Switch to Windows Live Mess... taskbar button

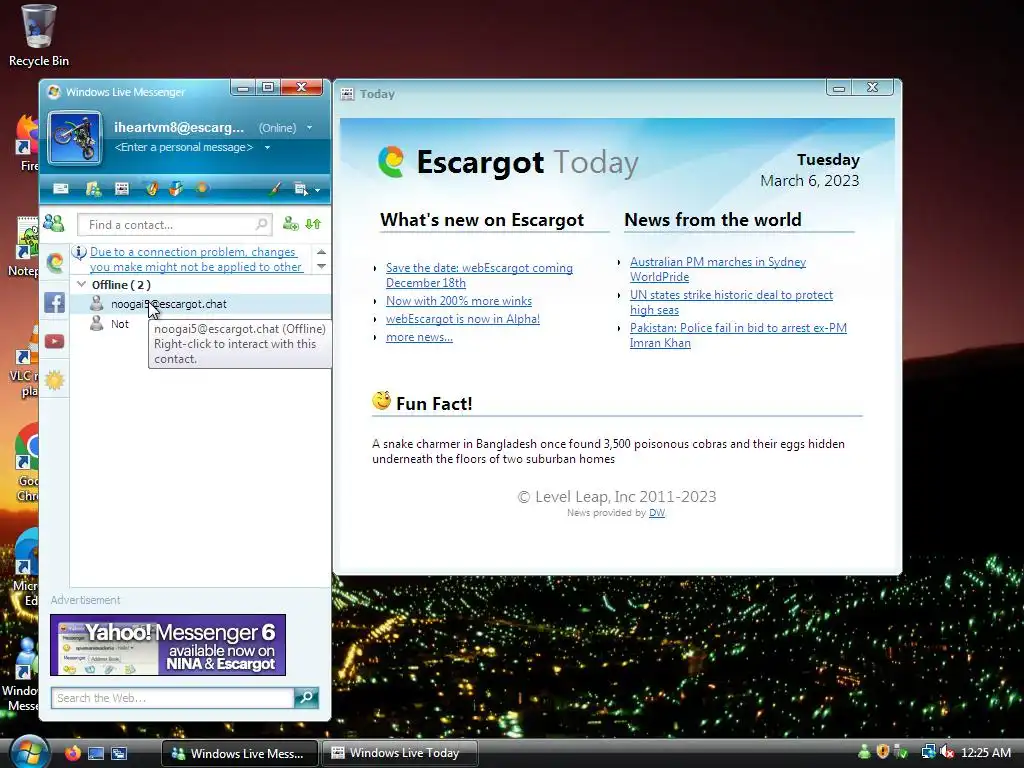(x=240, y=753)
